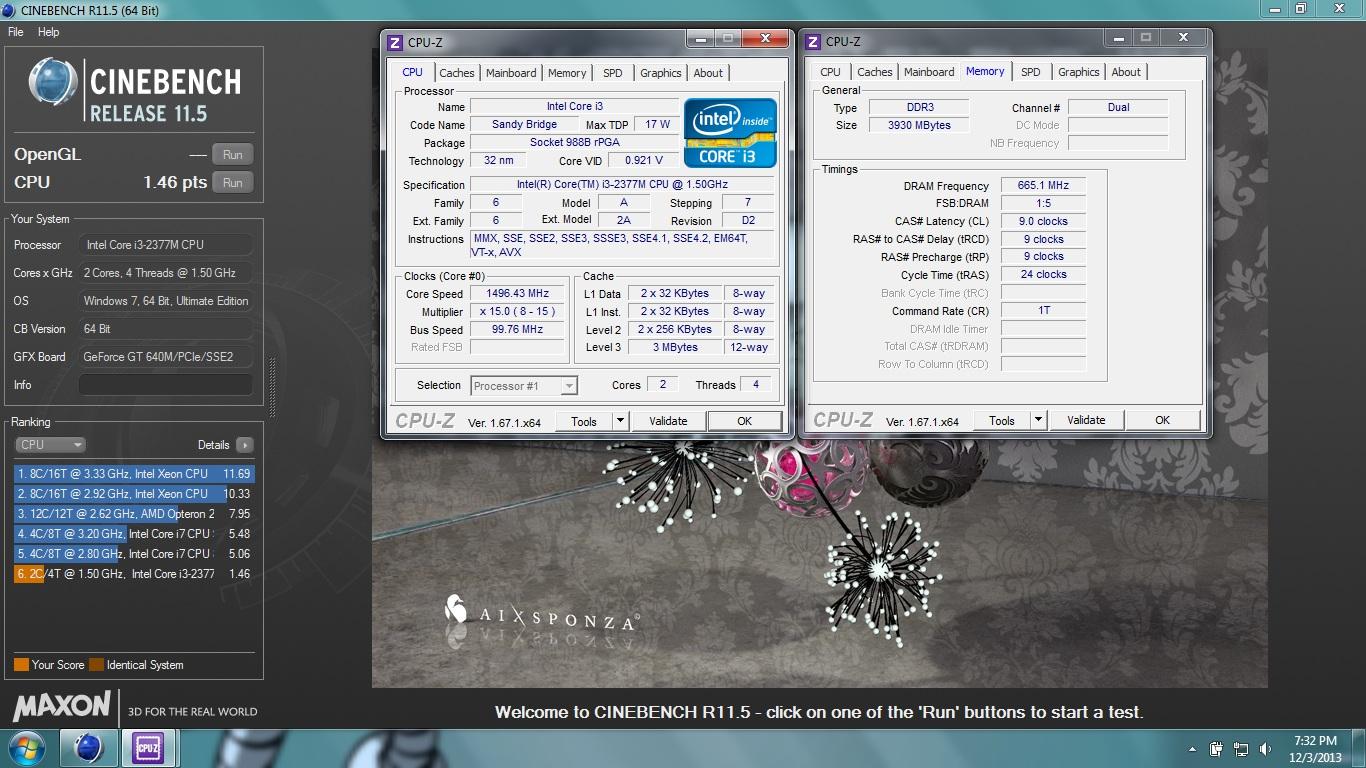1366x768 pixels.
Task: Click the Info input field
Action: point(166,385)
